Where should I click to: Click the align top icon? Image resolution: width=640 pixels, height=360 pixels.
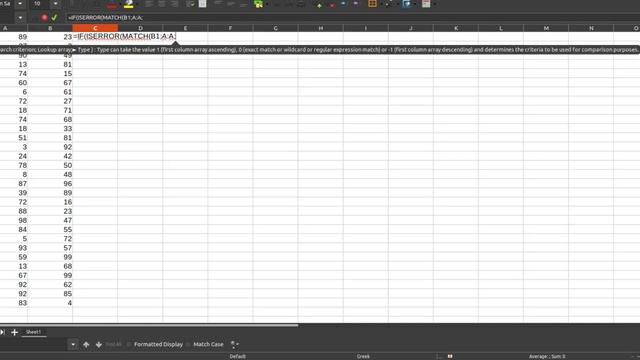[218, 4]
